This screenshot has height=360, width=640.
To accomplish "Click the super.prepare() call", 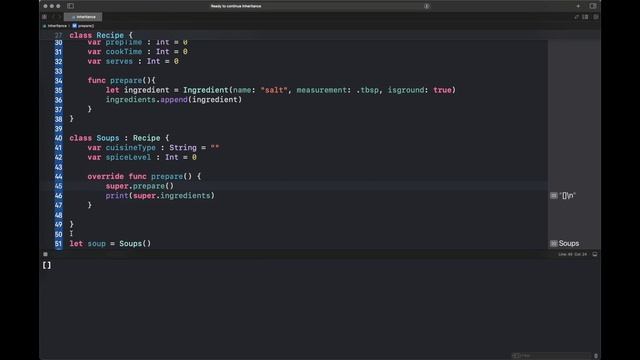I will (140, 186).
